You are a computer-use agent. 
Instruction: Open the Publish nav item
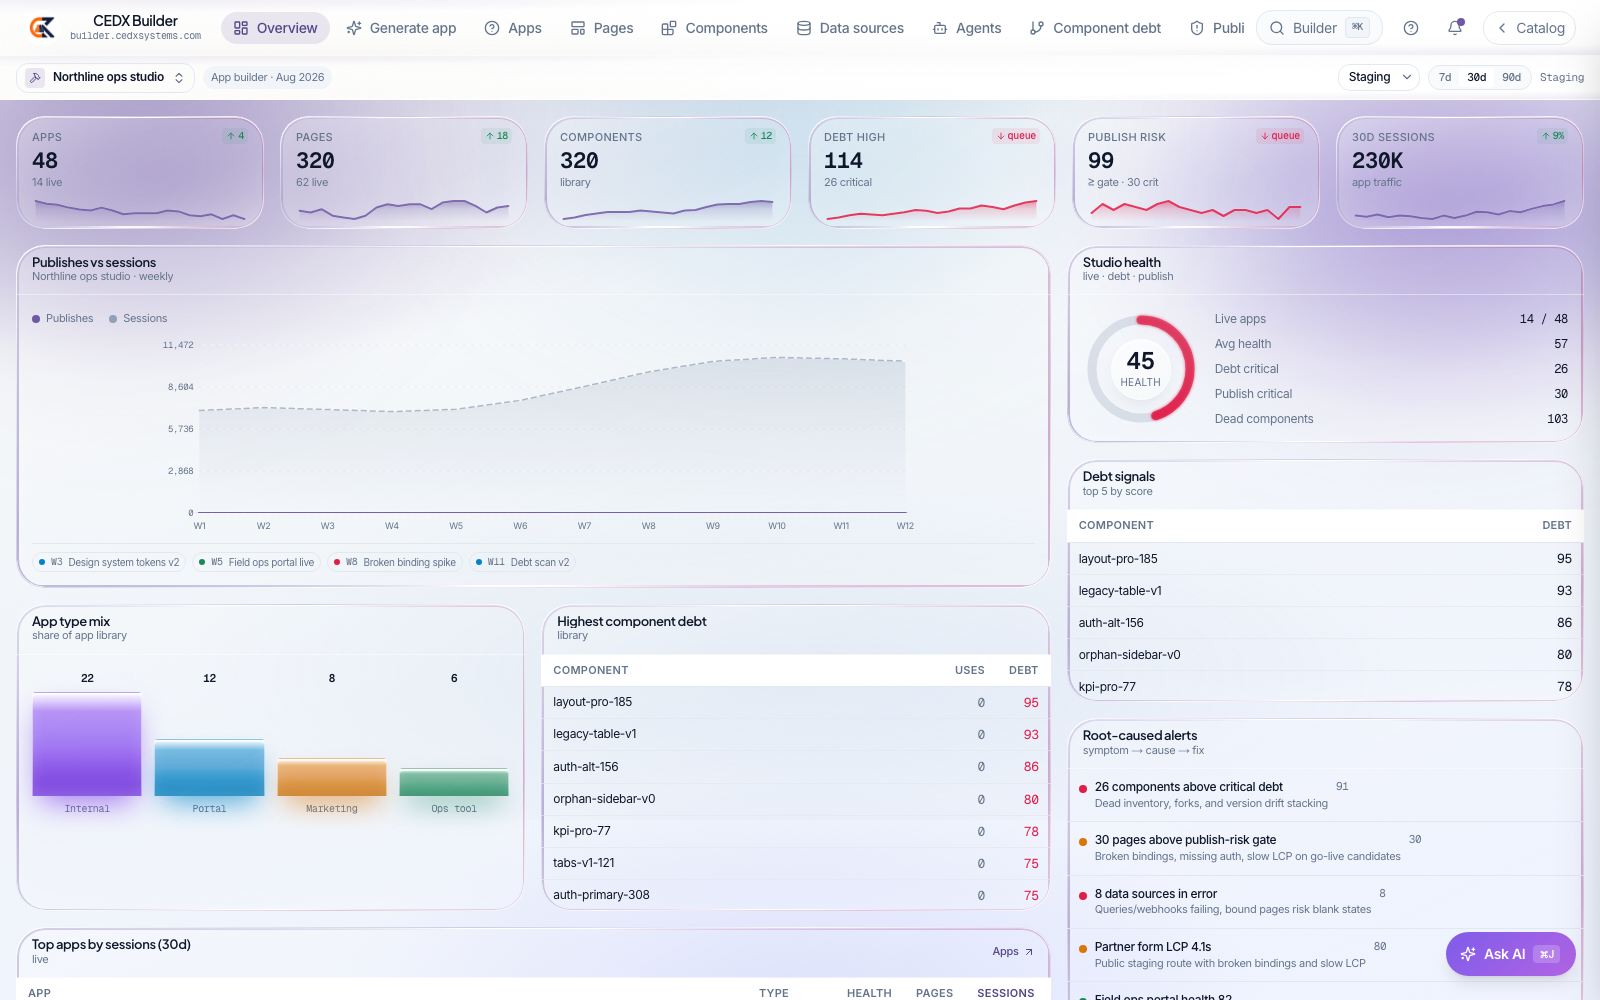point(1217,28)
